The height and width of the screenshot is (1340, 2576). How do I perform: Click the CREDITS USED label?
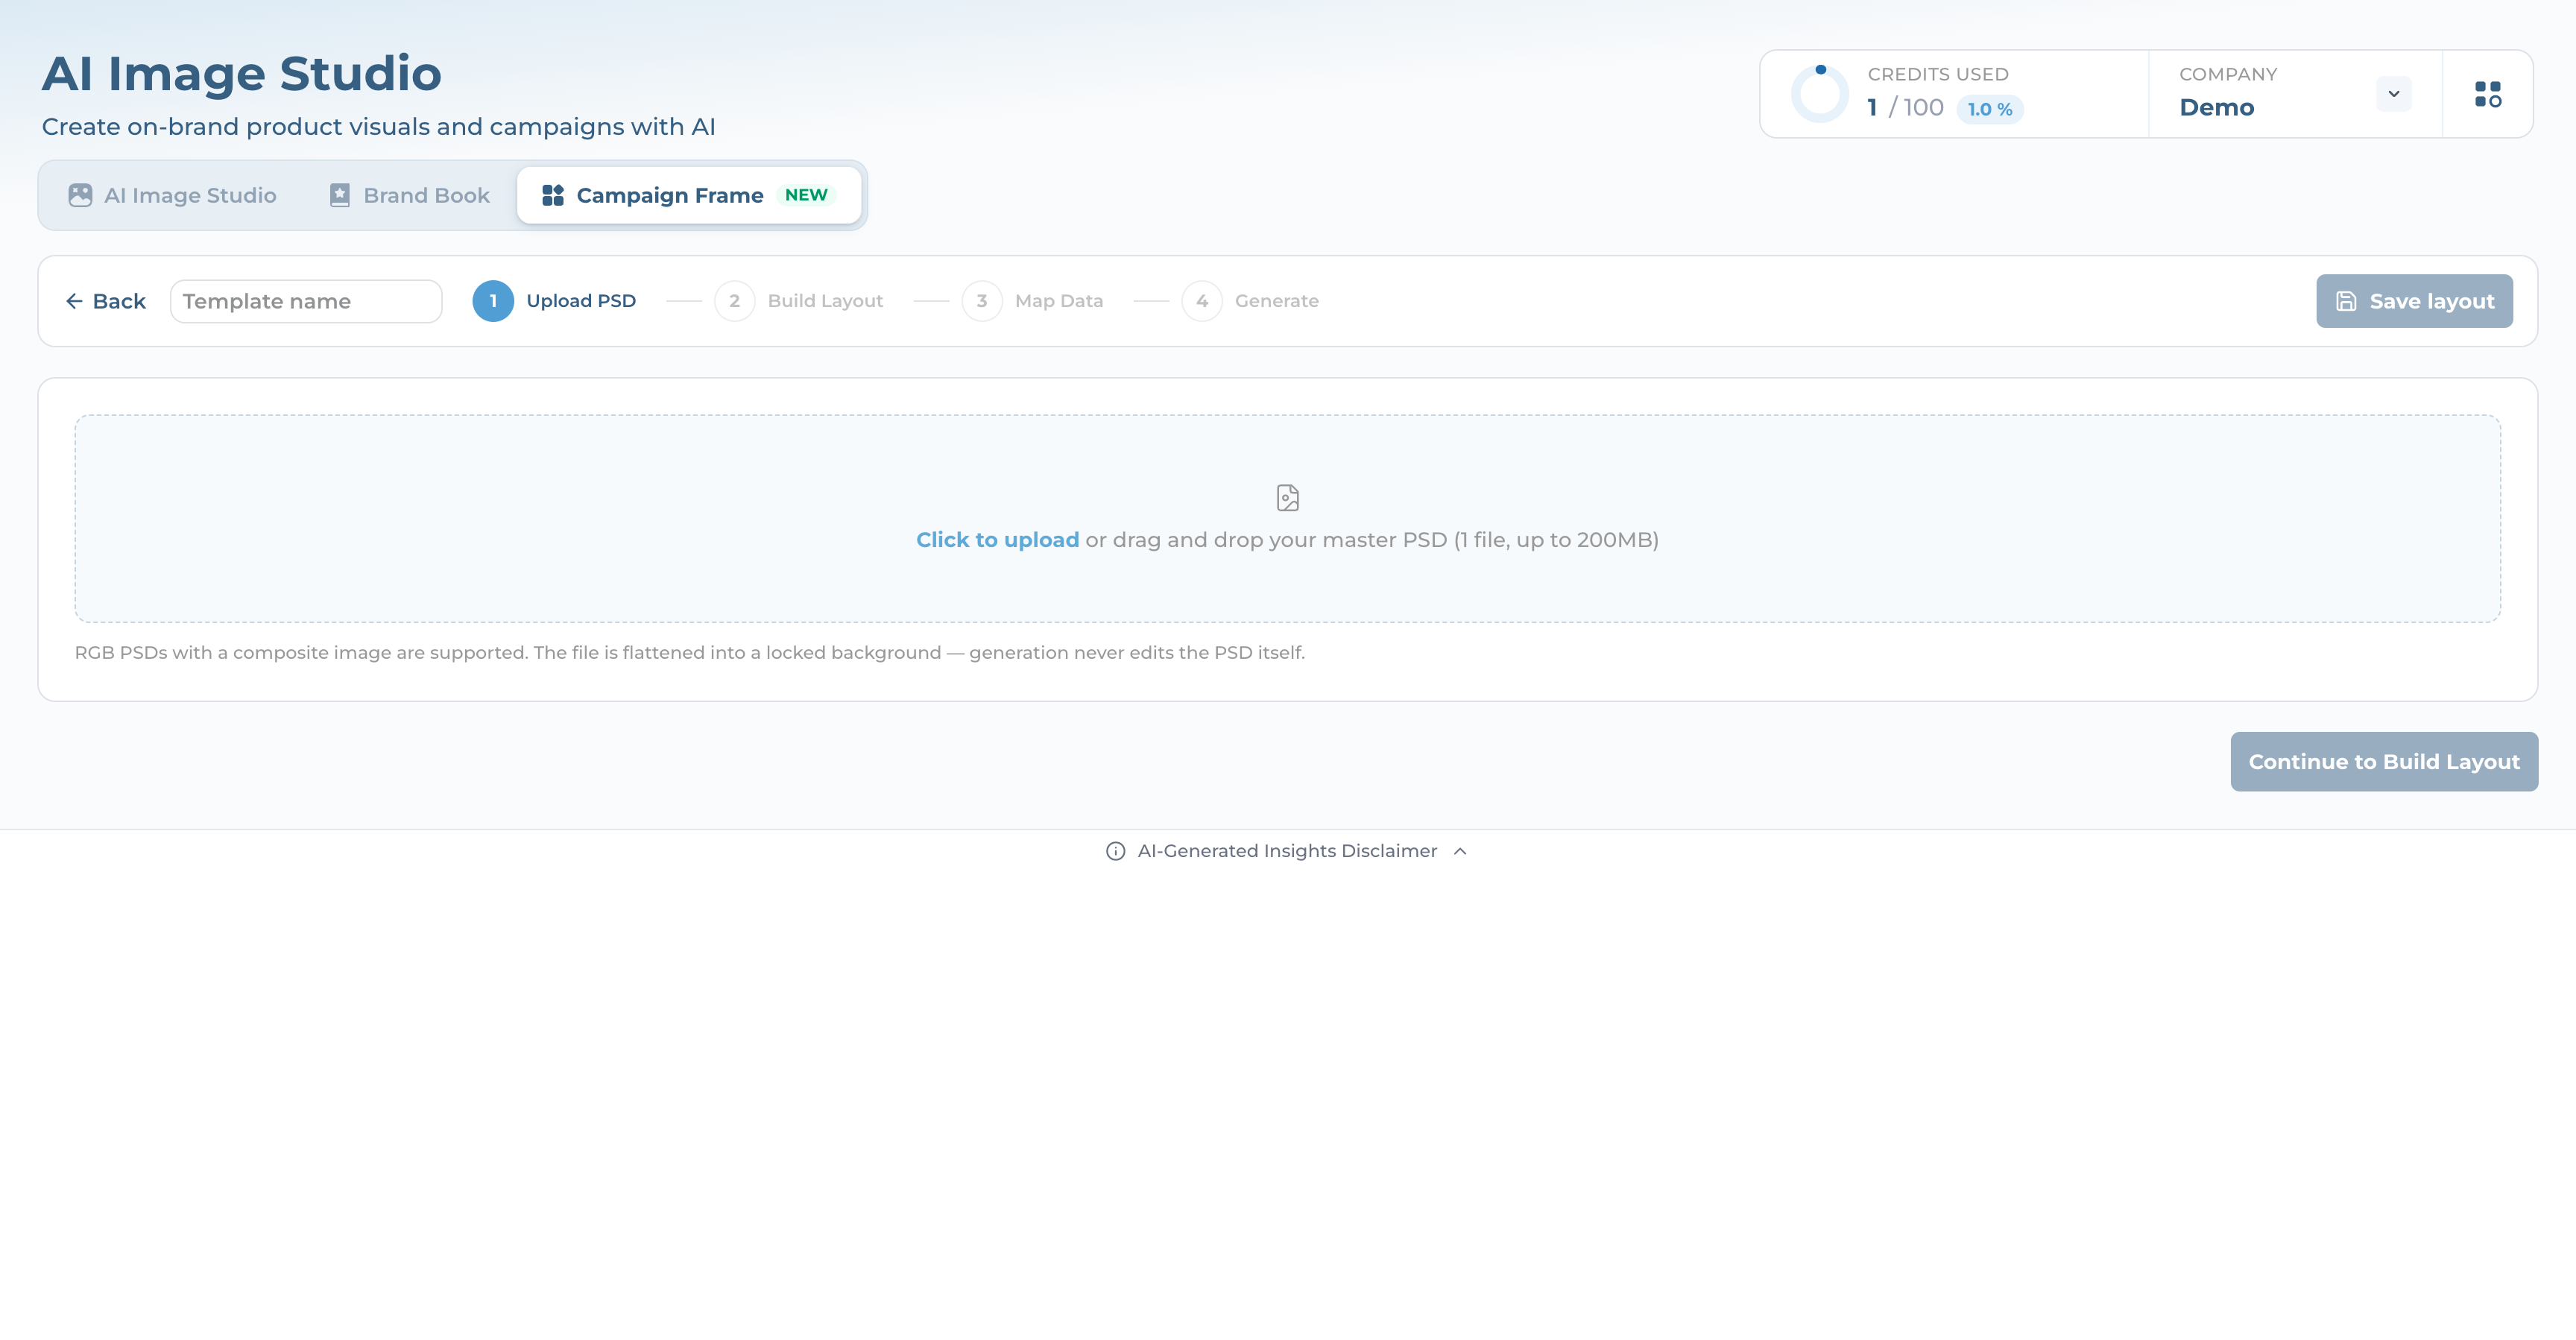click(x=1938, y=74)
